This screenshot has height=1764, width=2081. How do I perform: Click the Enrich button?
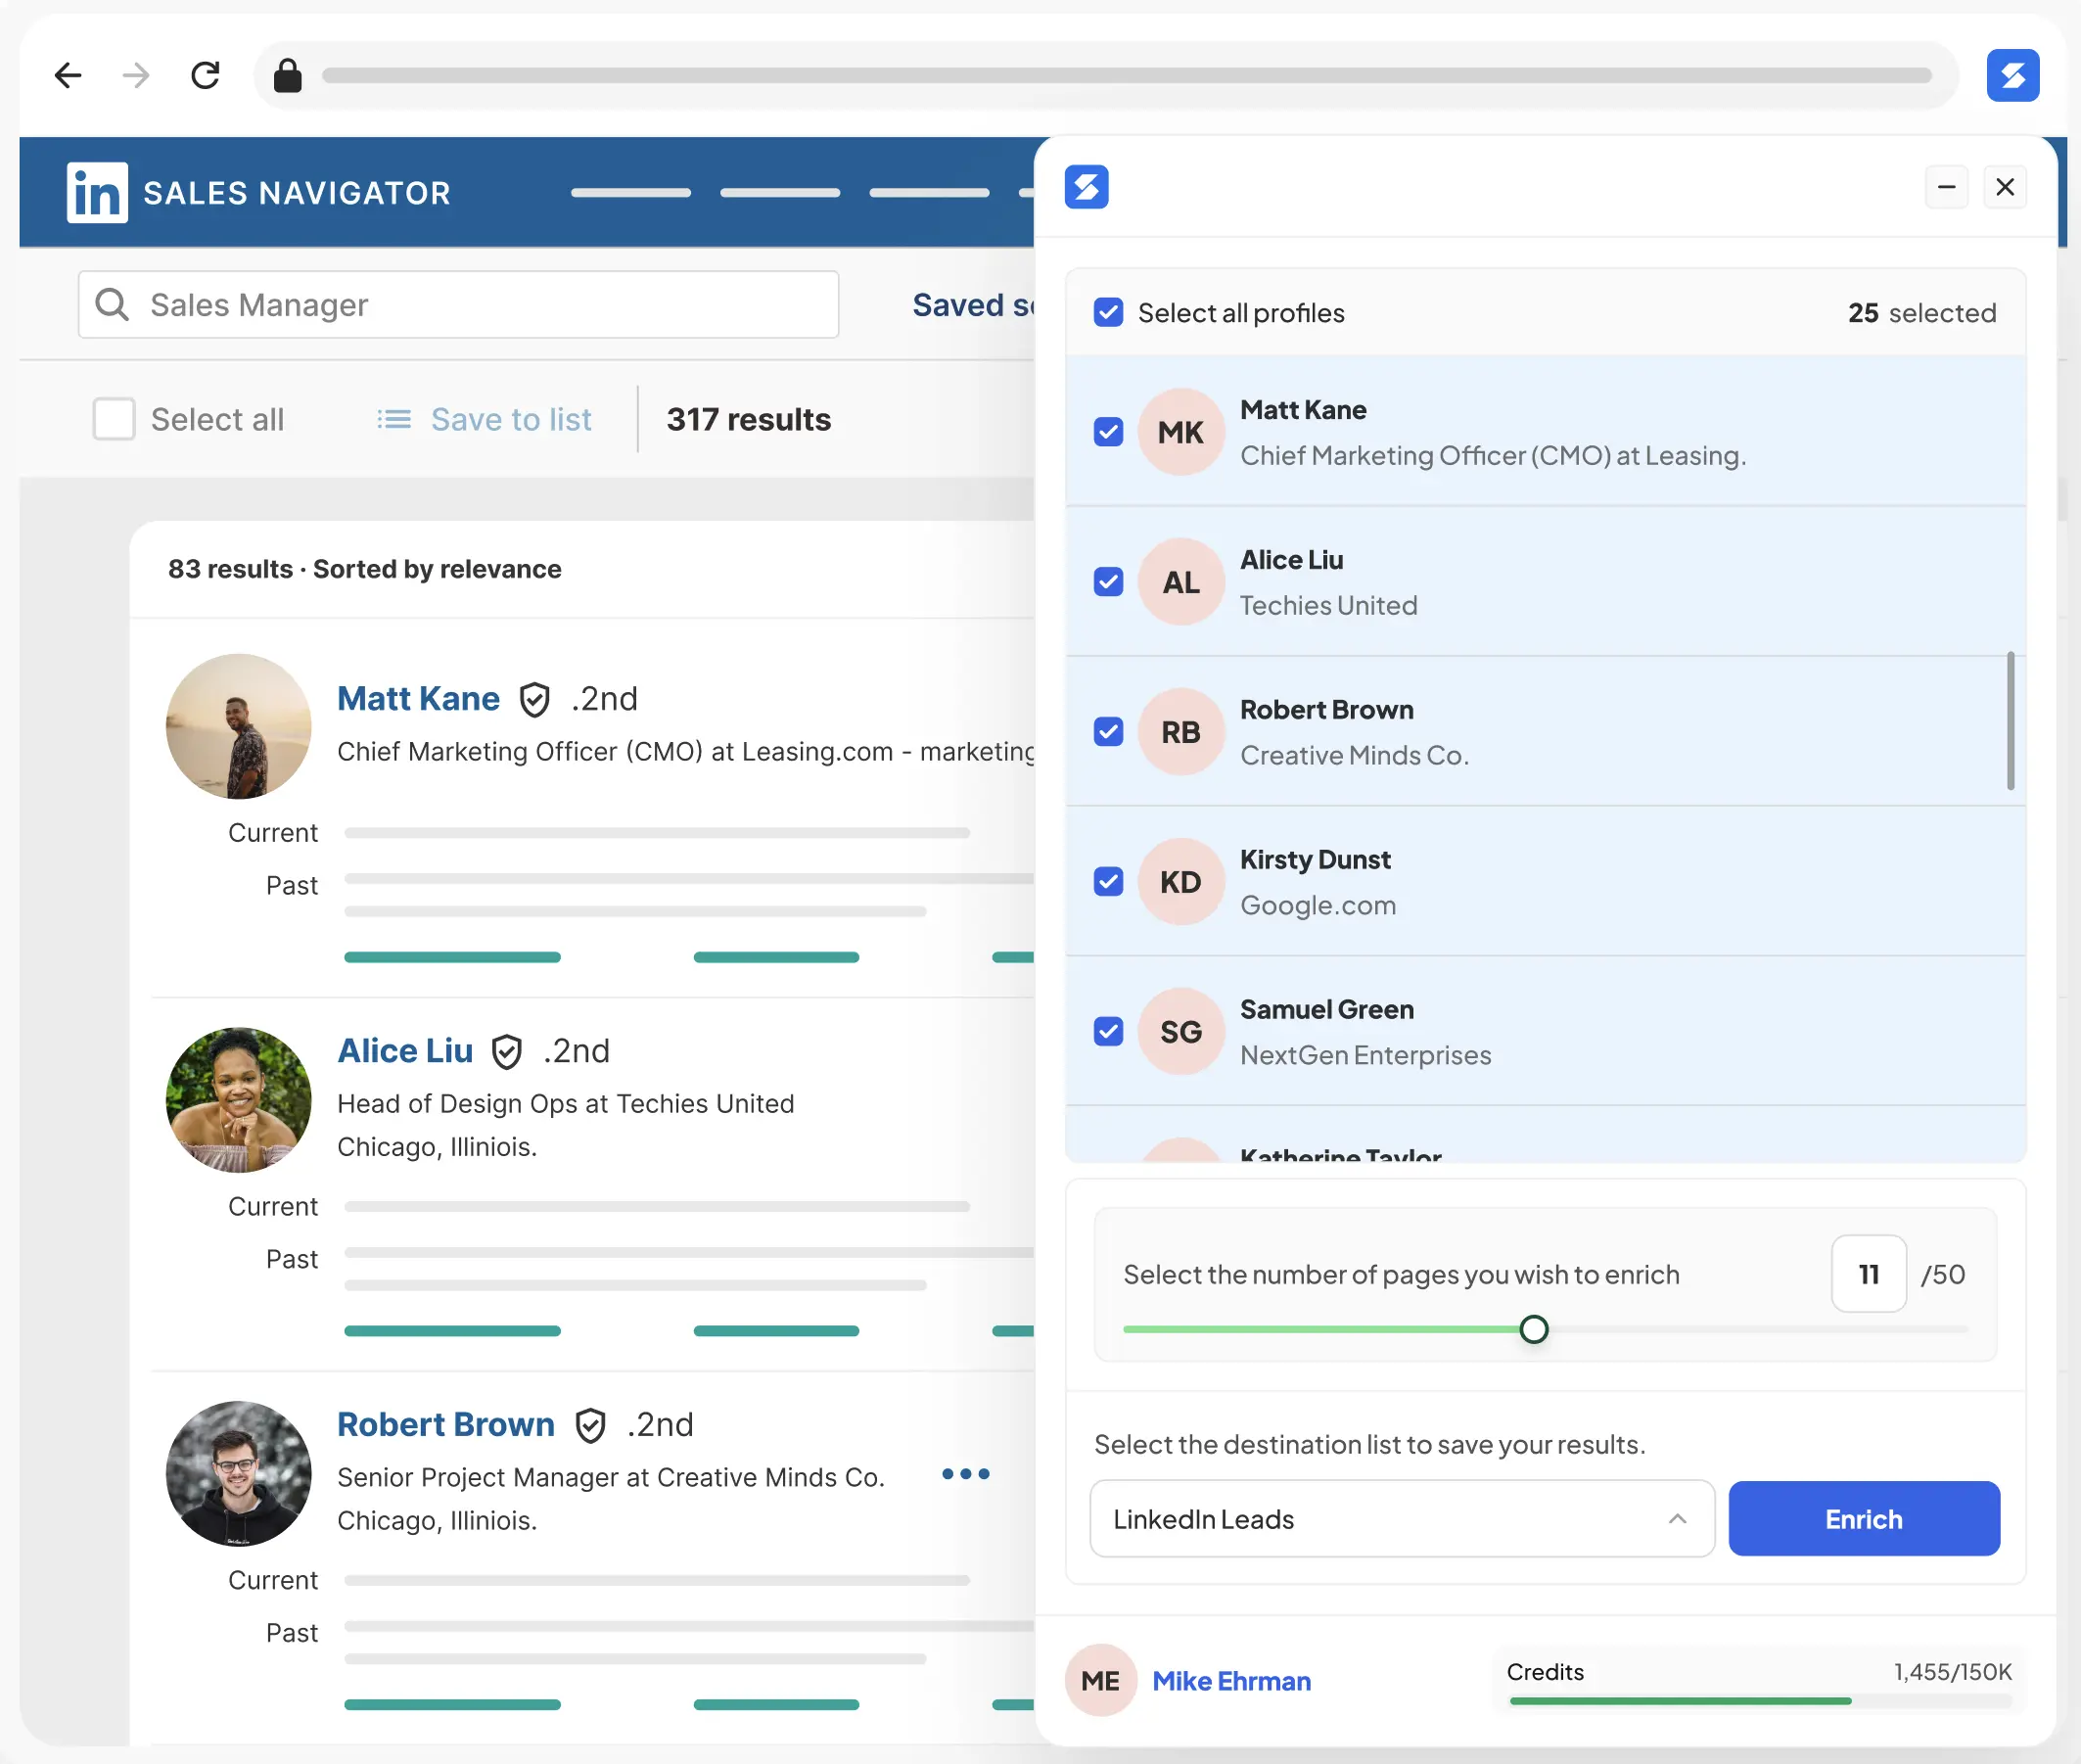(x=1863, y=1519)
